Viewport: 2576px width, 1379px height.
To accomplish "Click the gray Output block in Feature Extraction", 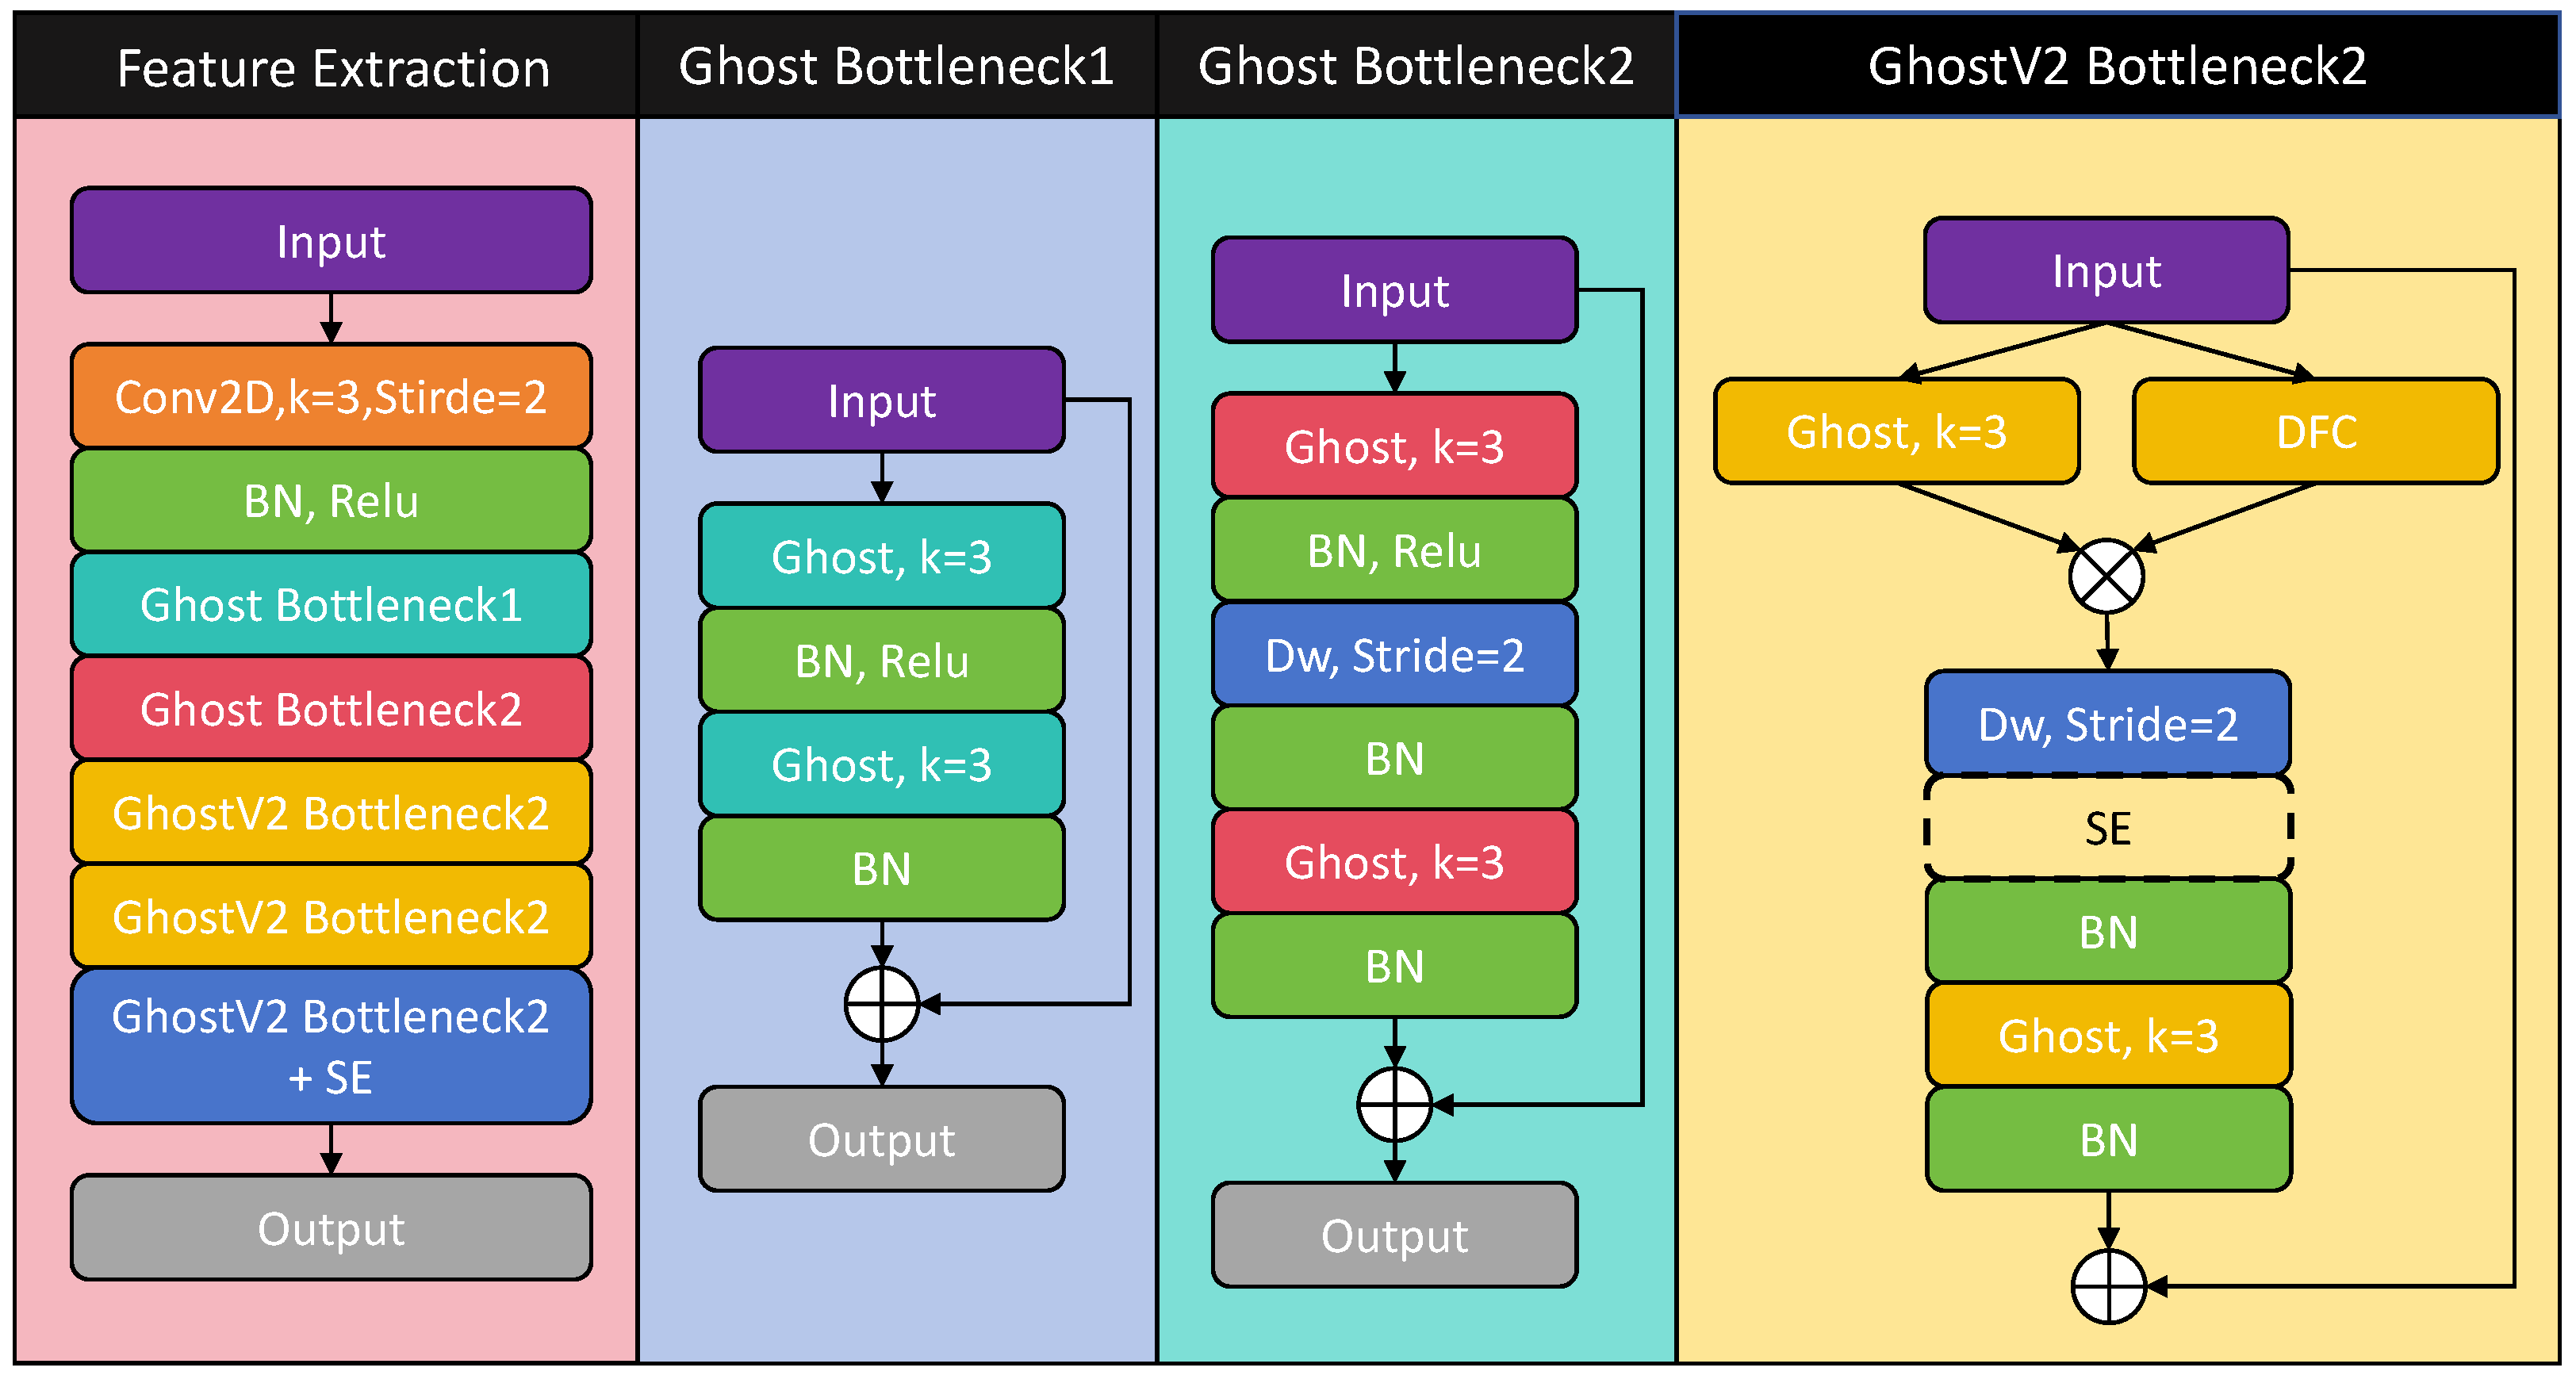I will (x=331, y=1228).
